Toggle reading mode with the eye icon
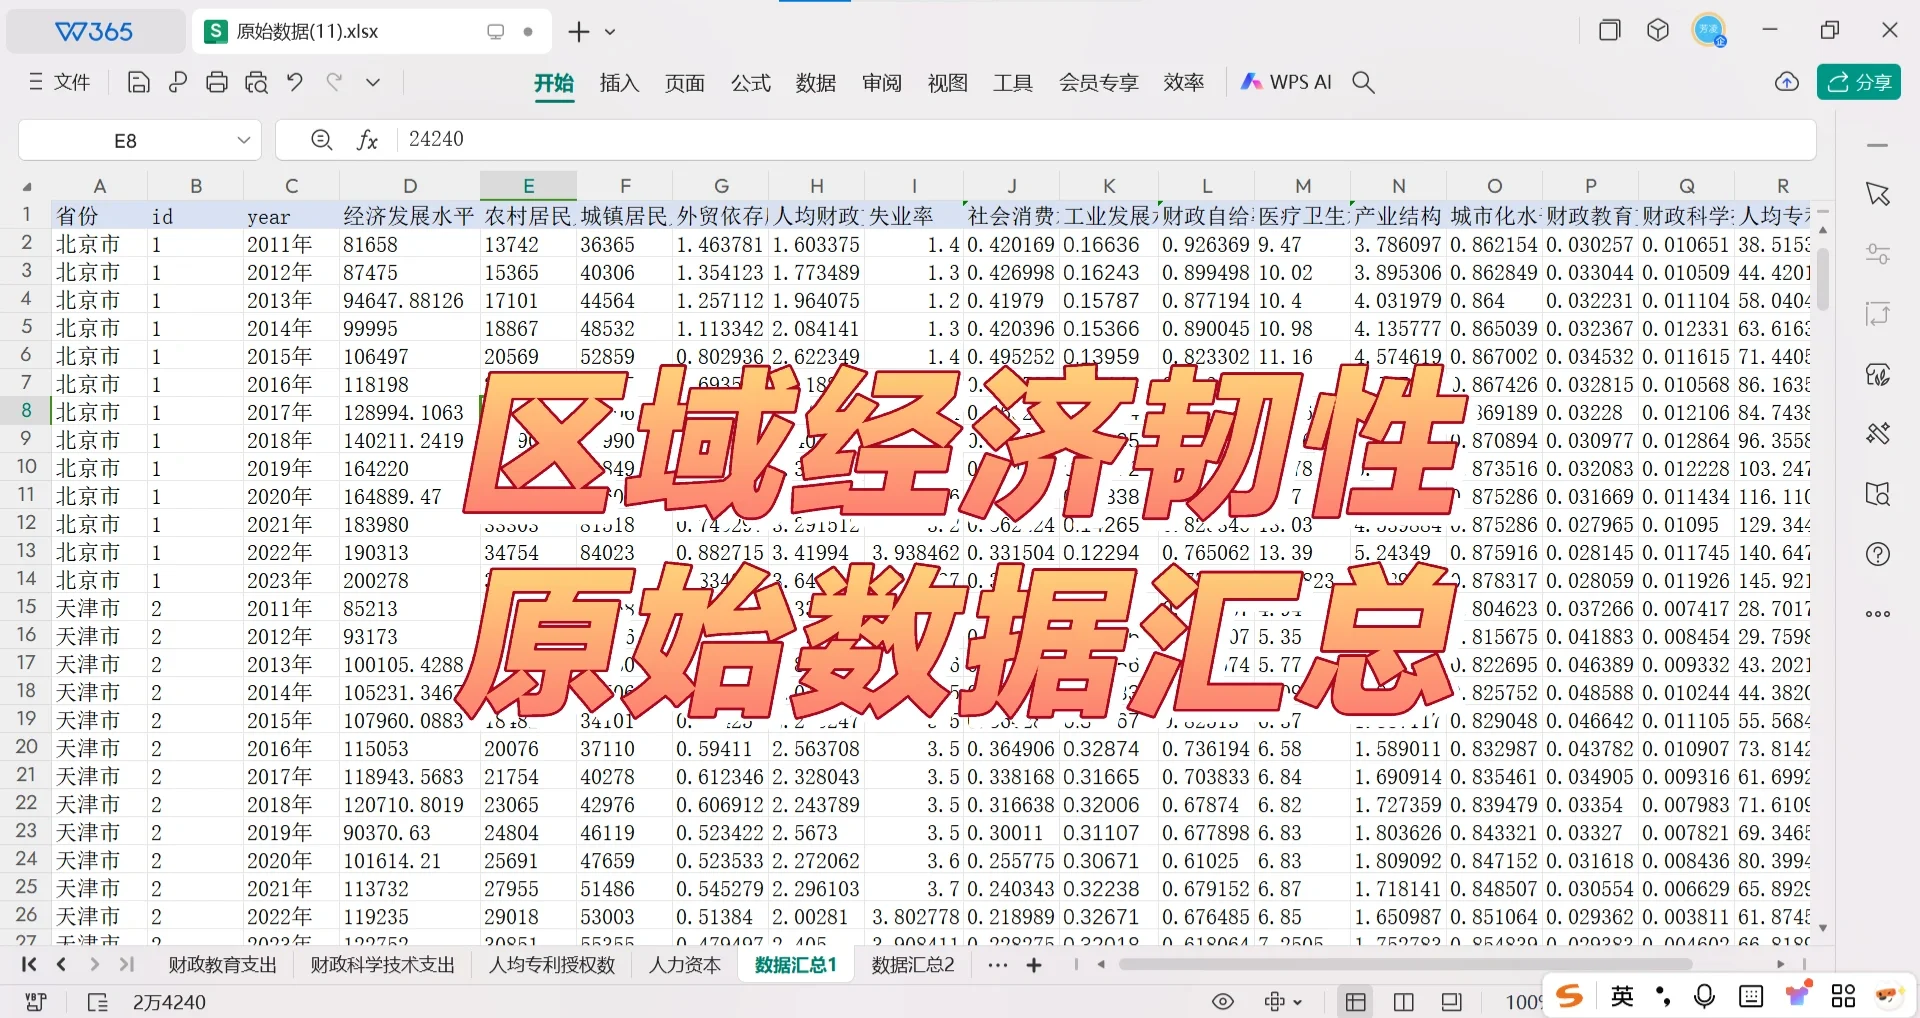The image size is (1920, 1018). point(1222,1001)
